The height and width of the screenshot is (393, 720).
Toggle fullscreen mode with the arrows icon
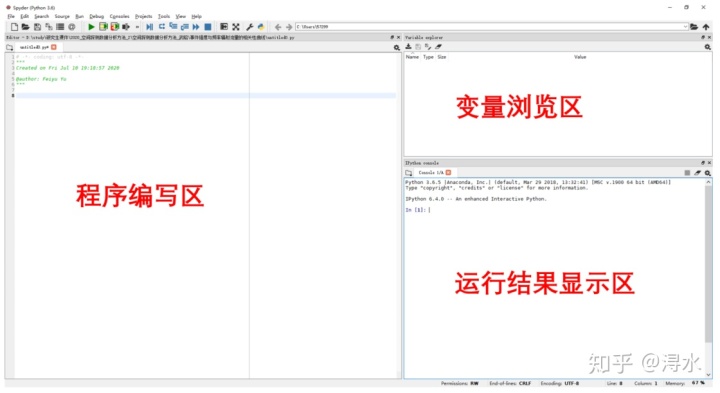click(x=236, y=27)
